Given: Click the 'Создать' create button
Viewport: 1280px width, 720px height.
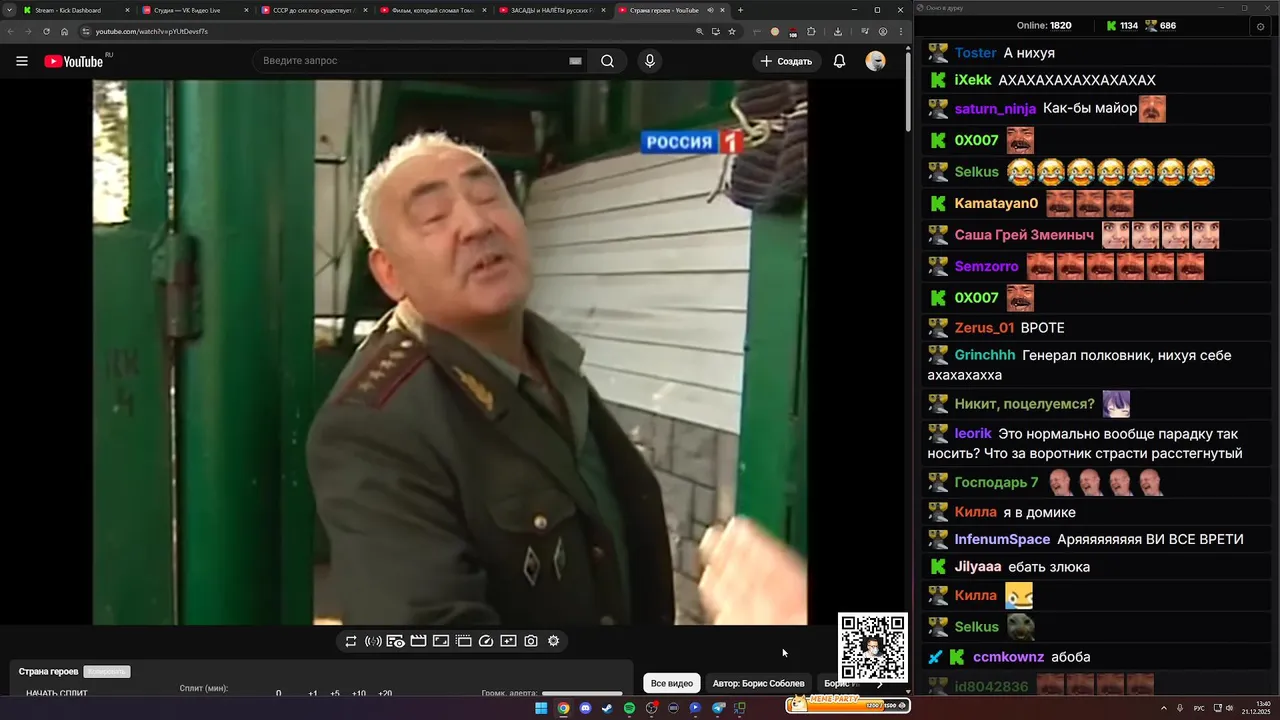Looking at the screenshot, I should [787, 61].
